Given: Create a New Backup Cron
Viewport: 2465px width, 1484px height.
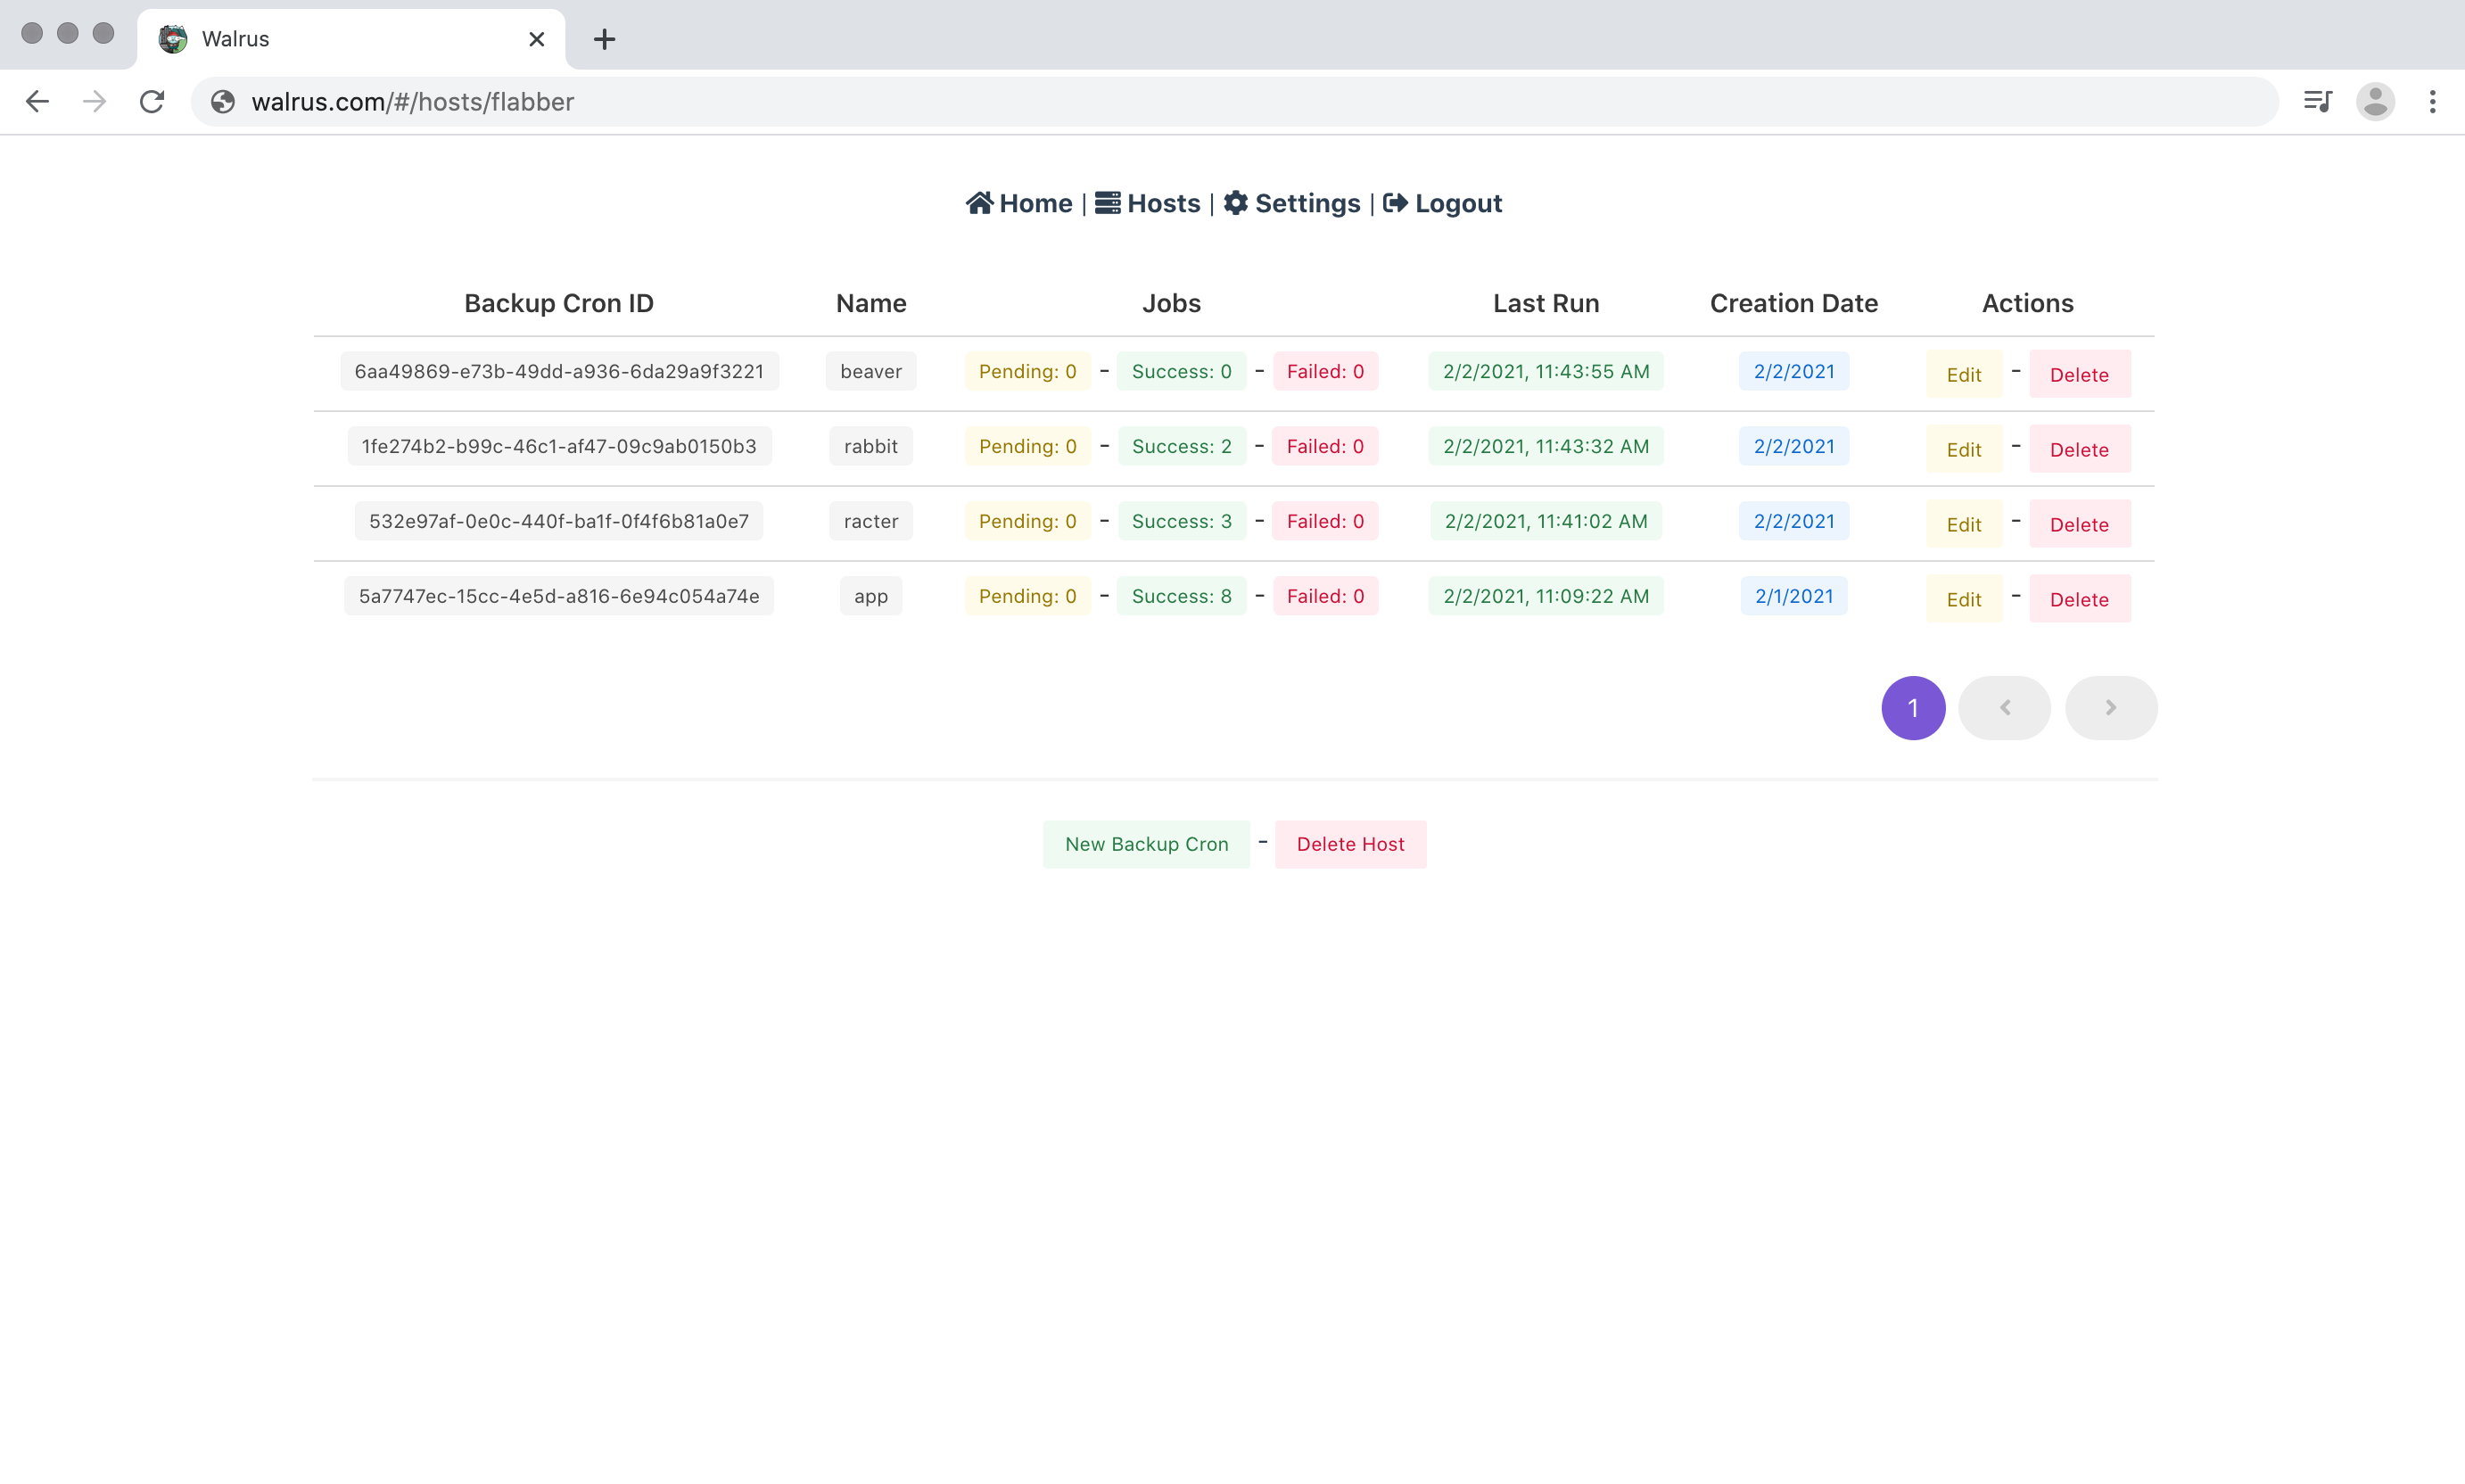Looking at the screenshot, I should click(x=1146, y=844).
